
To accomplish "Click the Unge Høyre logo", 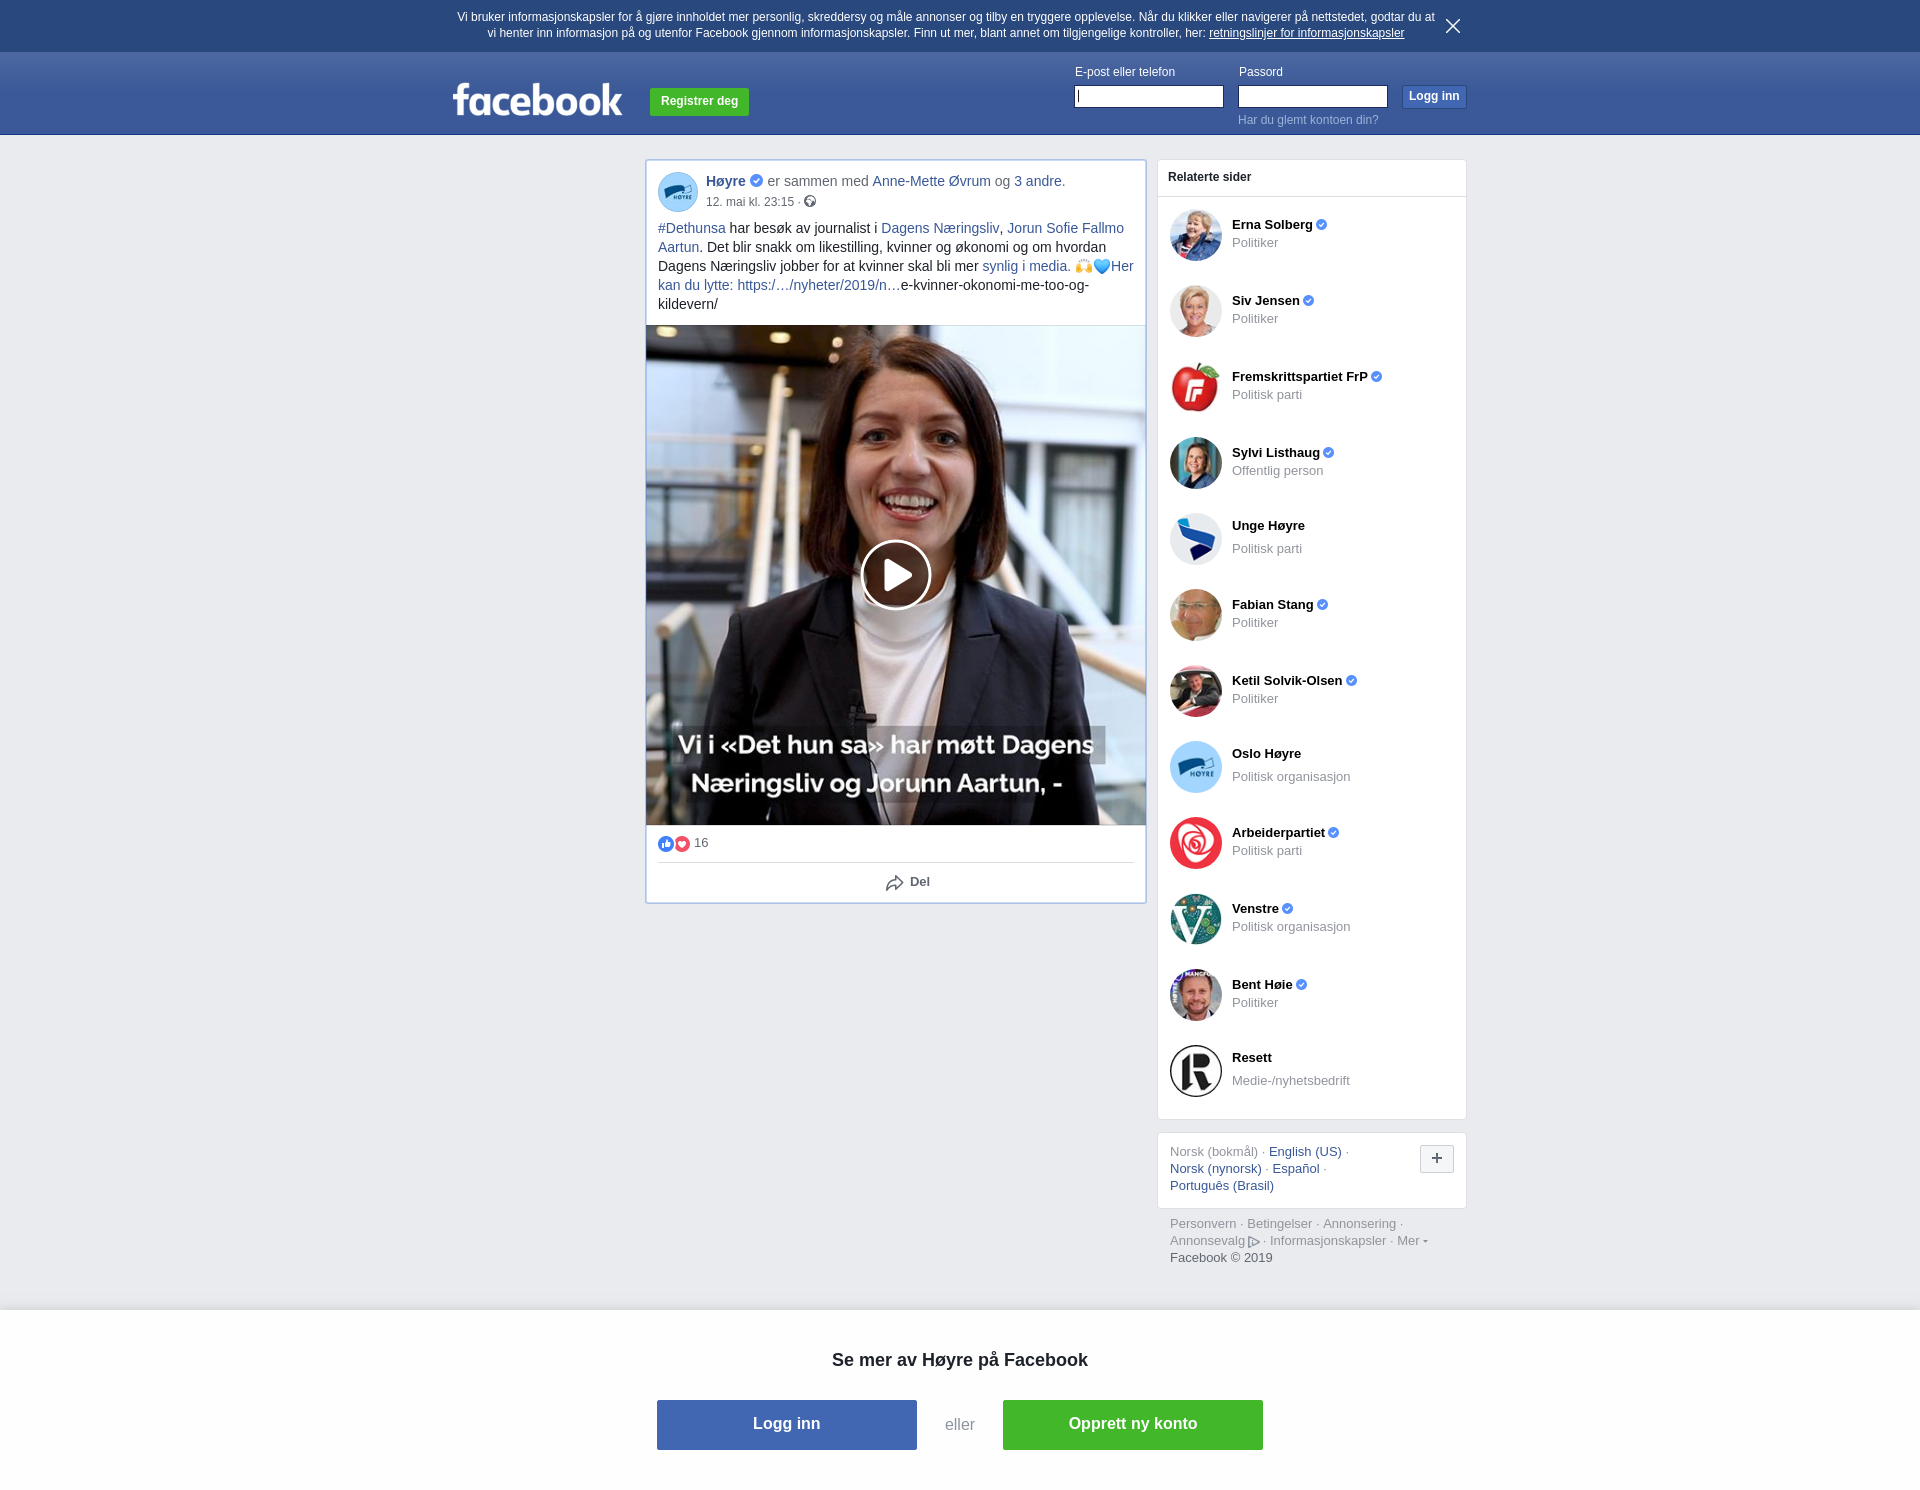I will point(1195,539).
